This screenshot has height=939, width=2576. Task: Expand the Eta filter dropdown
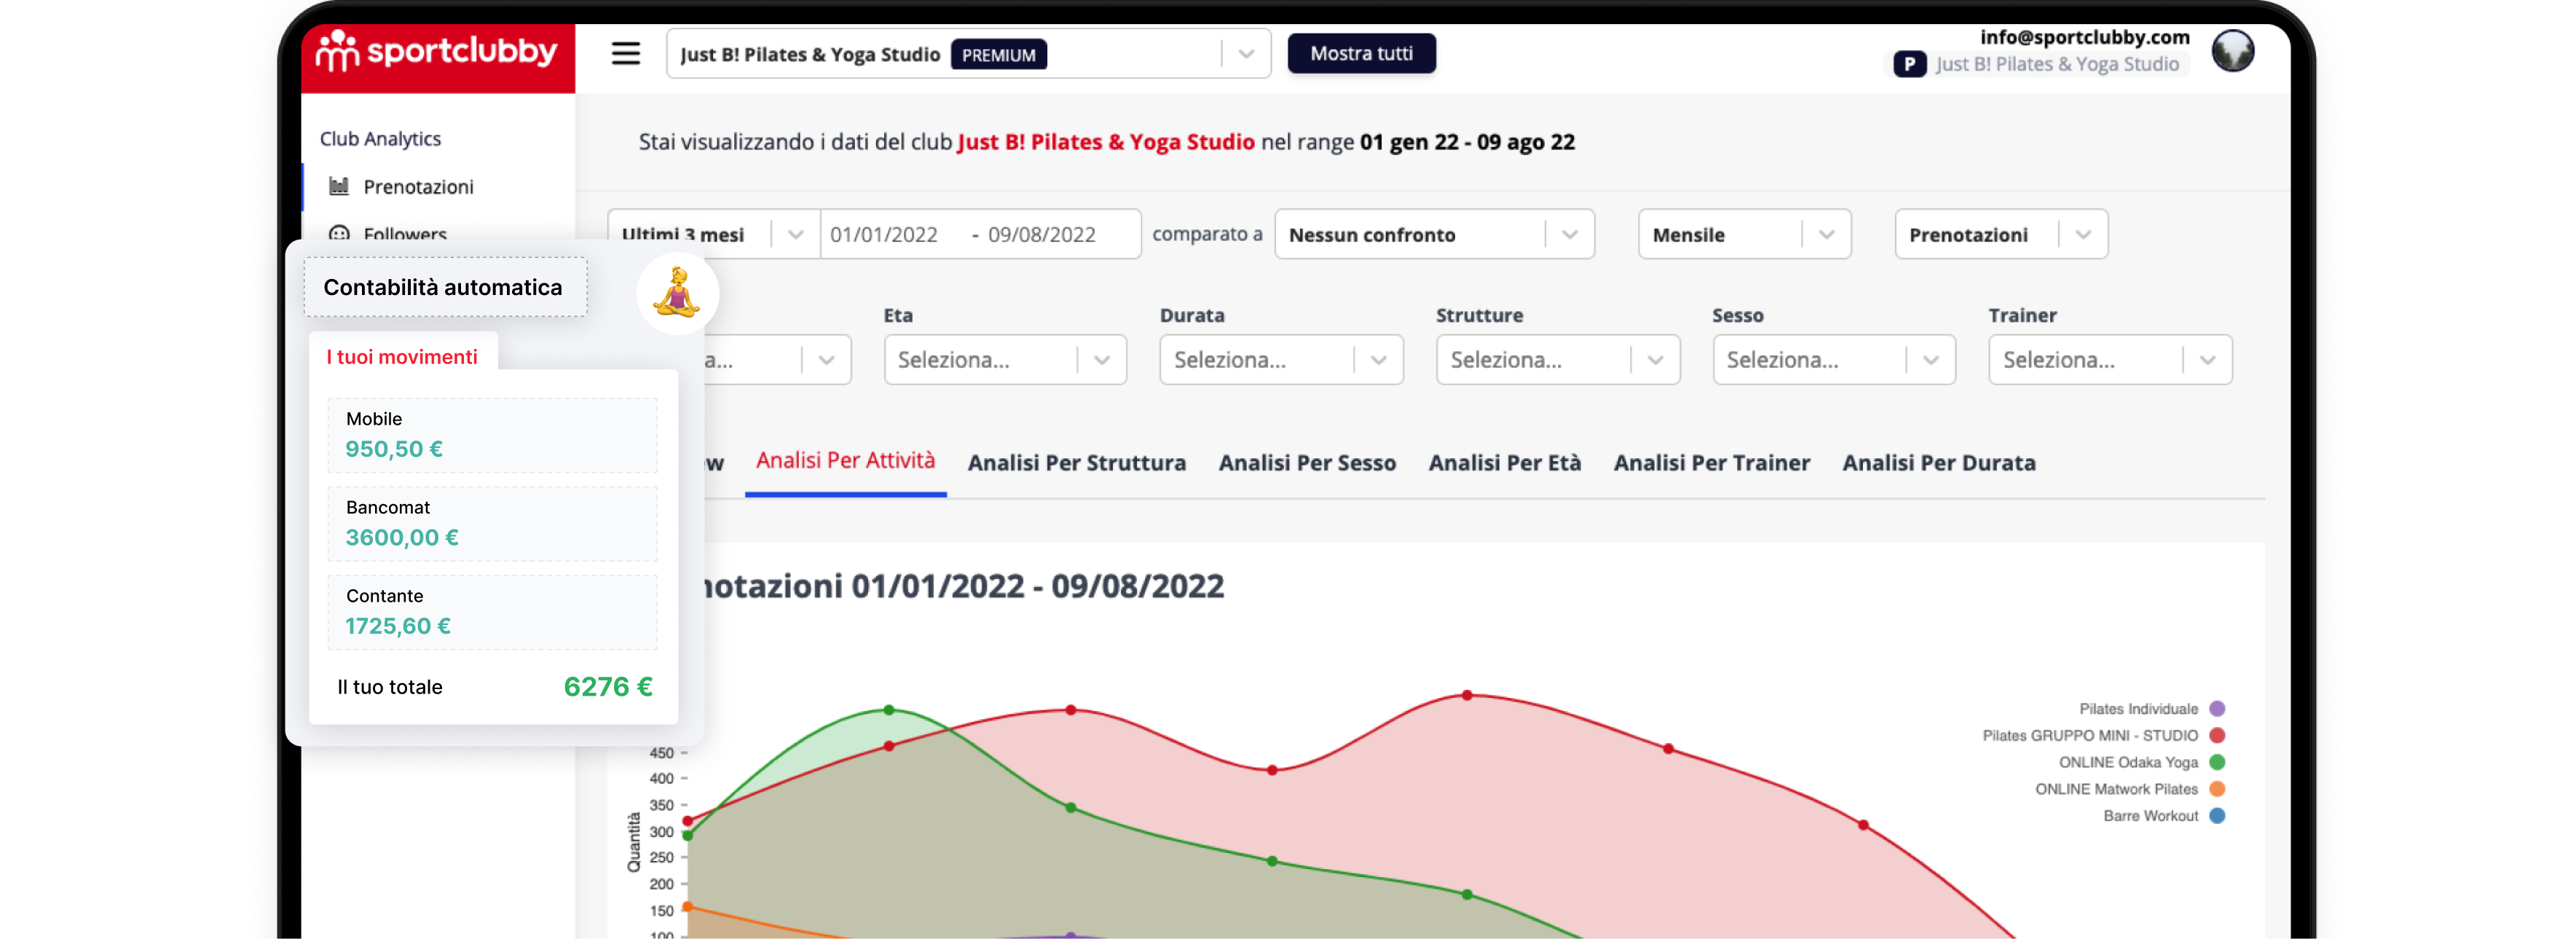1005,359
